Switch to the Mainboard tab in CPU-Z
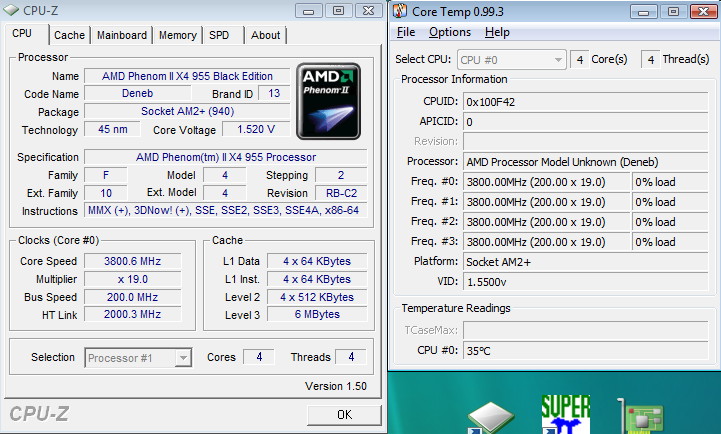Screen dimensions: 721x434 (122, 35)
